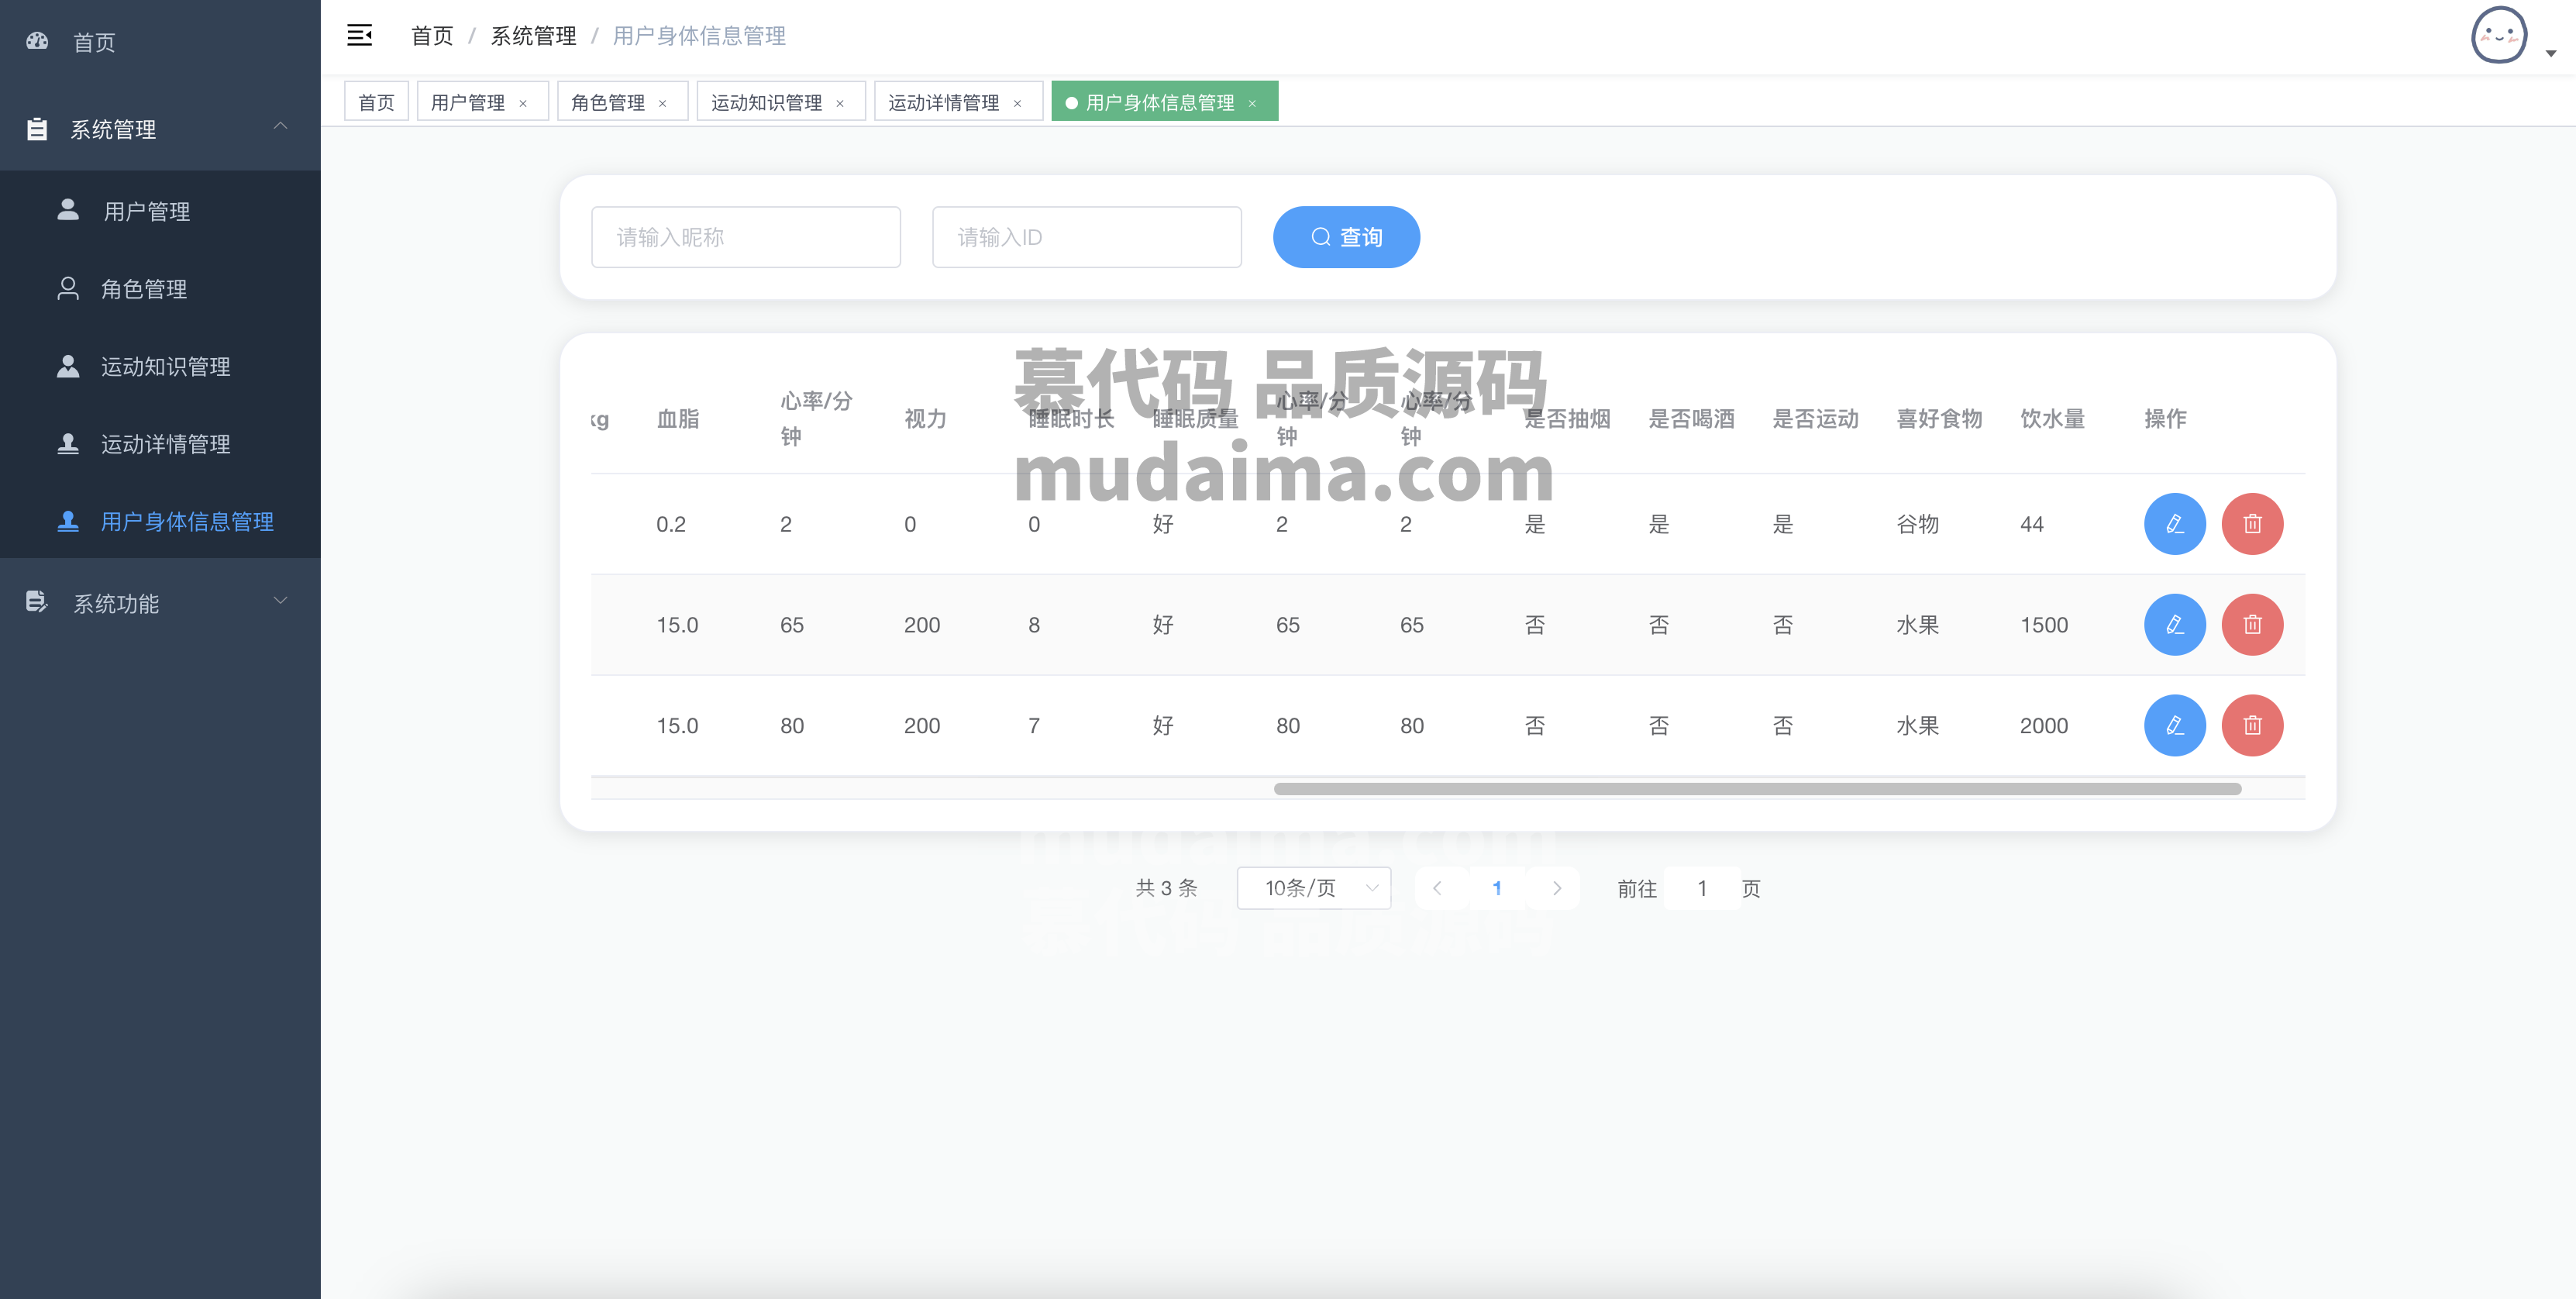Click the 运动知识管理 sidebar icon
This screenshot has width=2576, height=1299.
(68, 366)
